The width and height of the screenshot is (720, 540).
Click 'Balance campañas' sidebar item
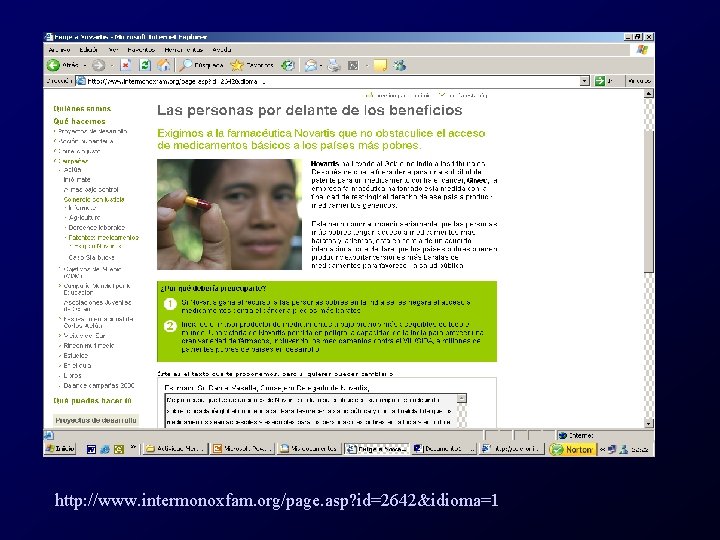coord(99,385)
